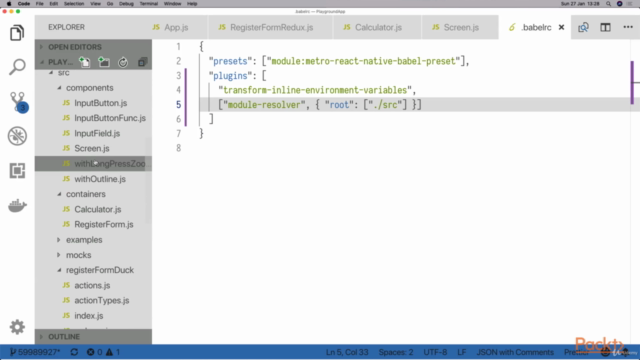Viewport: 640px width, 360px height.
Task: Open the Apple menu
Action: (x=9, y=4)
